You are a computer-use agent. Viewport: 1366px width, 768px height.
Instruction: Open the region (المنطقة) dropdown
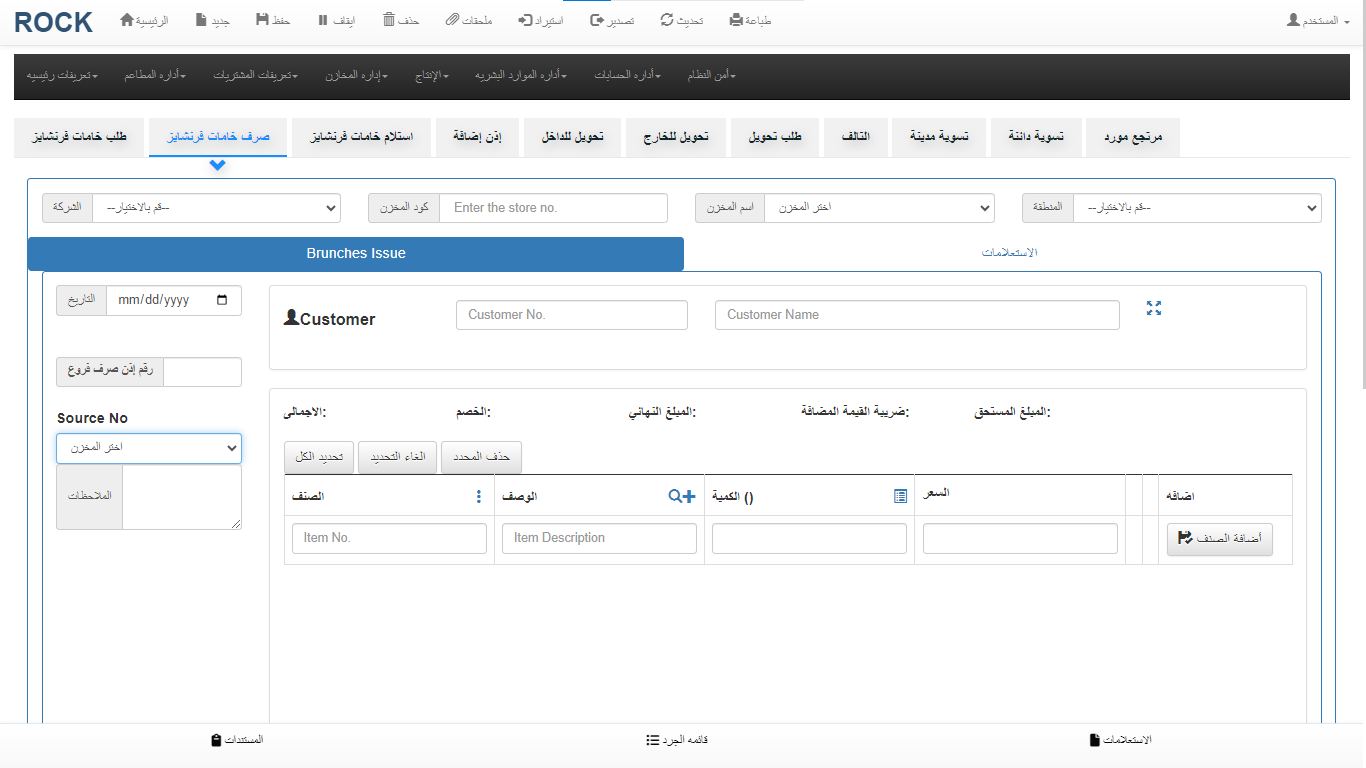coord(1197,208)
